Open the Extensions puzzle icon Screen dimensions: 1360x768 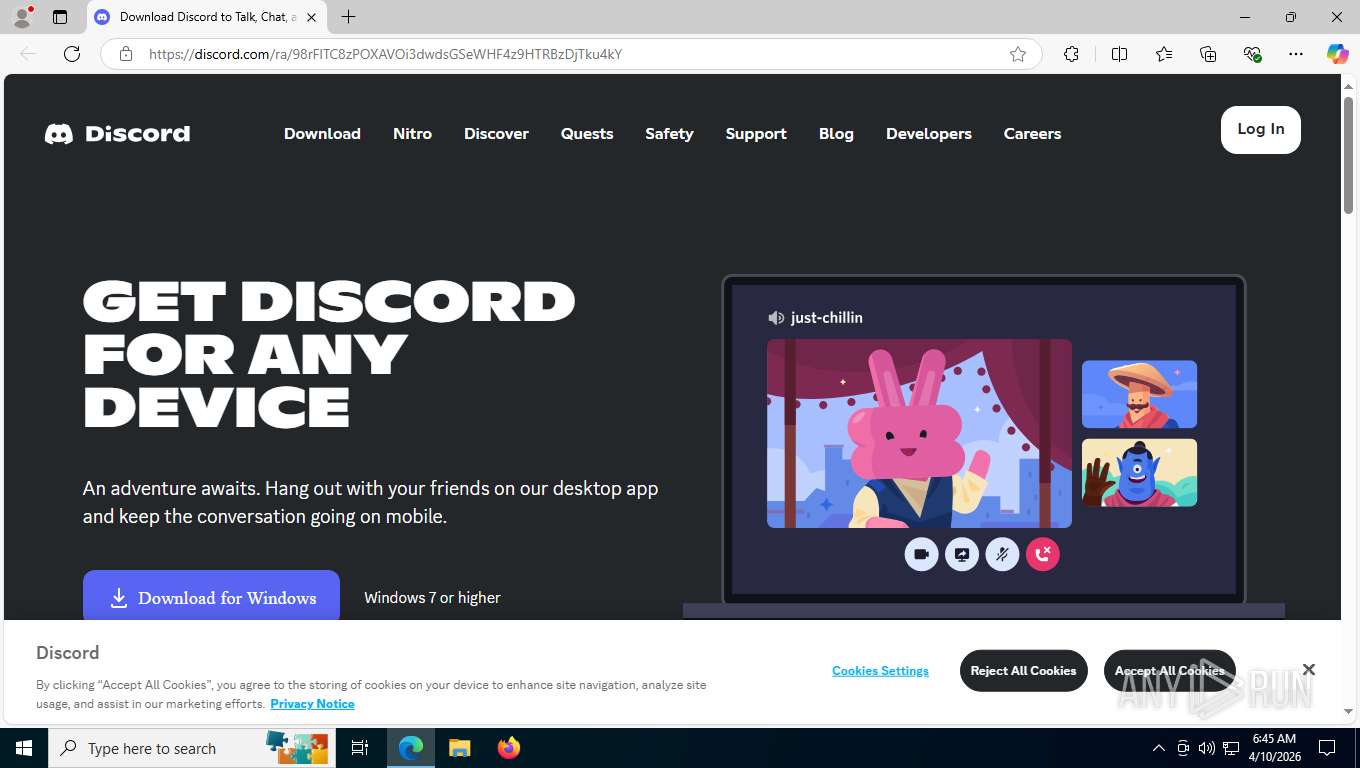coord(1071,54)
